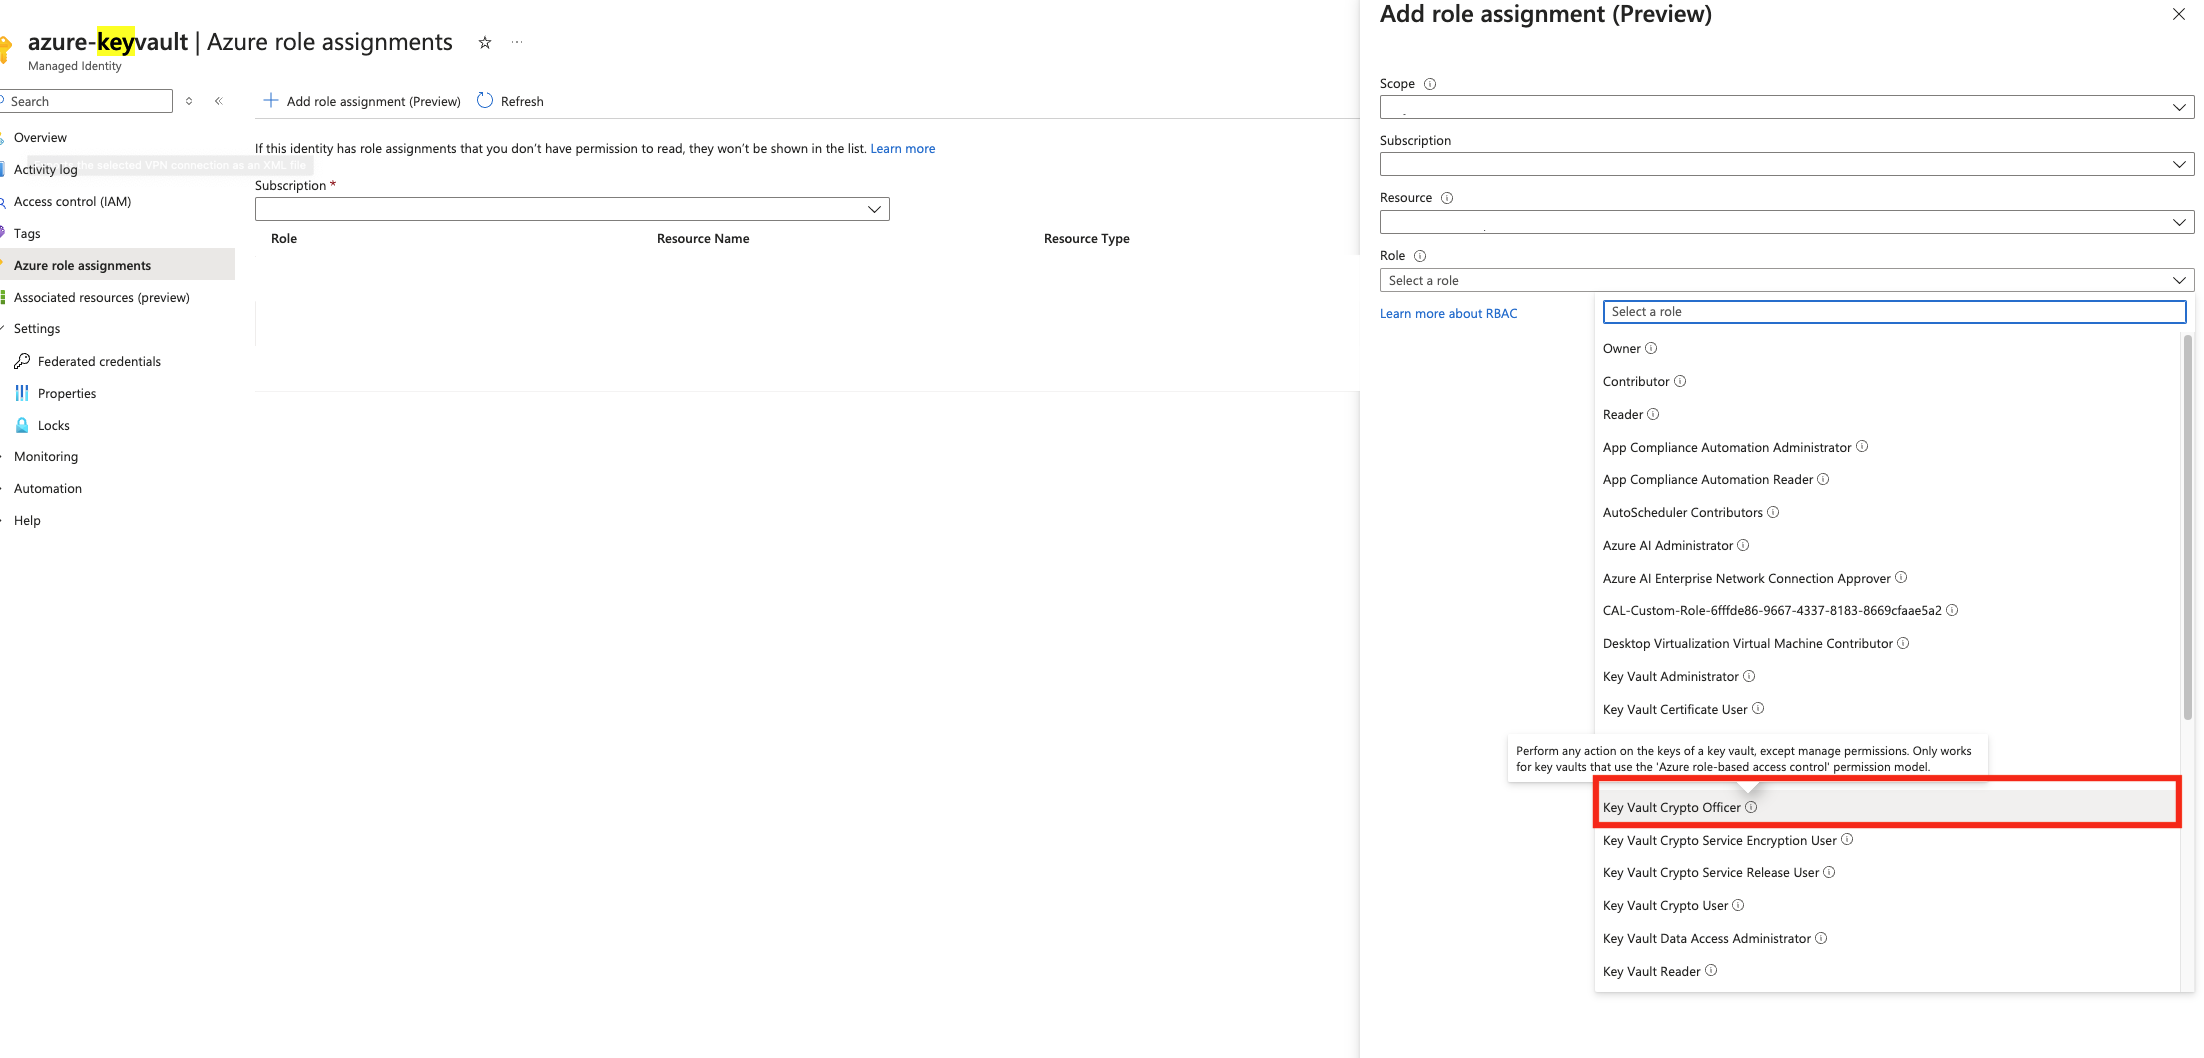
Task: Click the favorite star icon near title
Action: [485, 42]
